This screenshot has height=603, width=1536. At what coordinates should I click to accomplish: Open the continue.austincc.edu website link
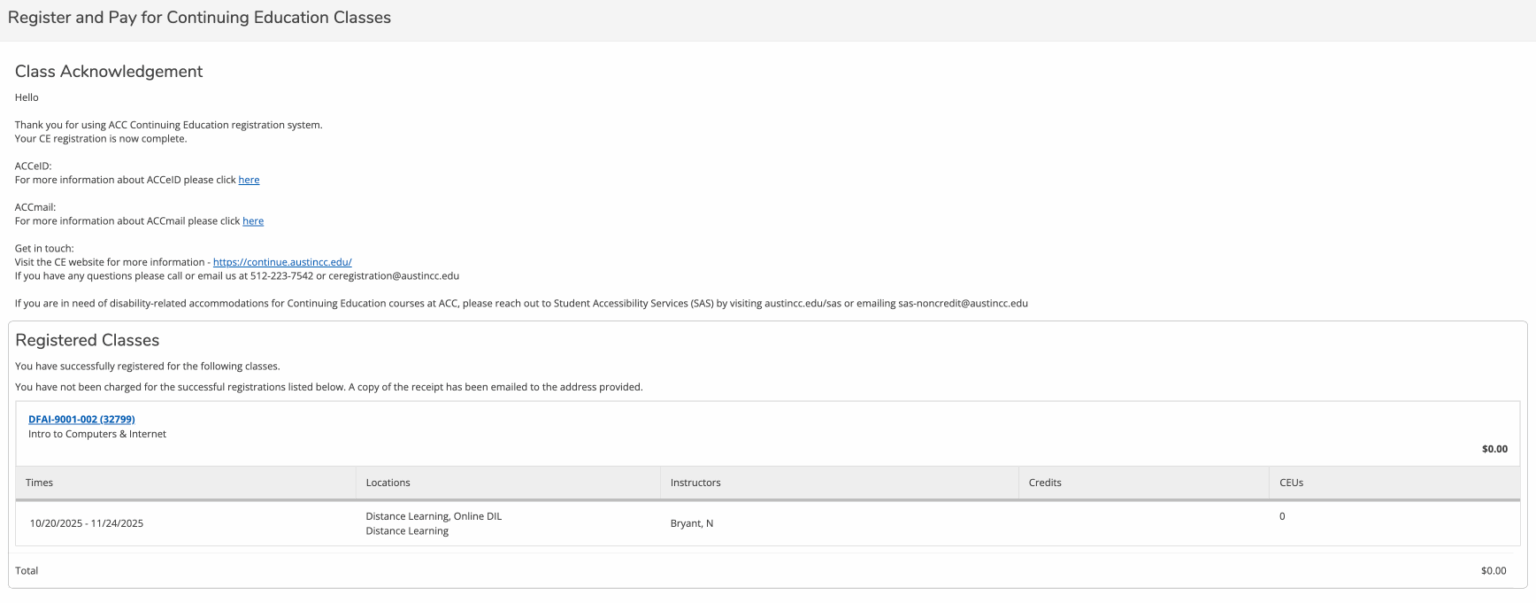tap(282, 262)
